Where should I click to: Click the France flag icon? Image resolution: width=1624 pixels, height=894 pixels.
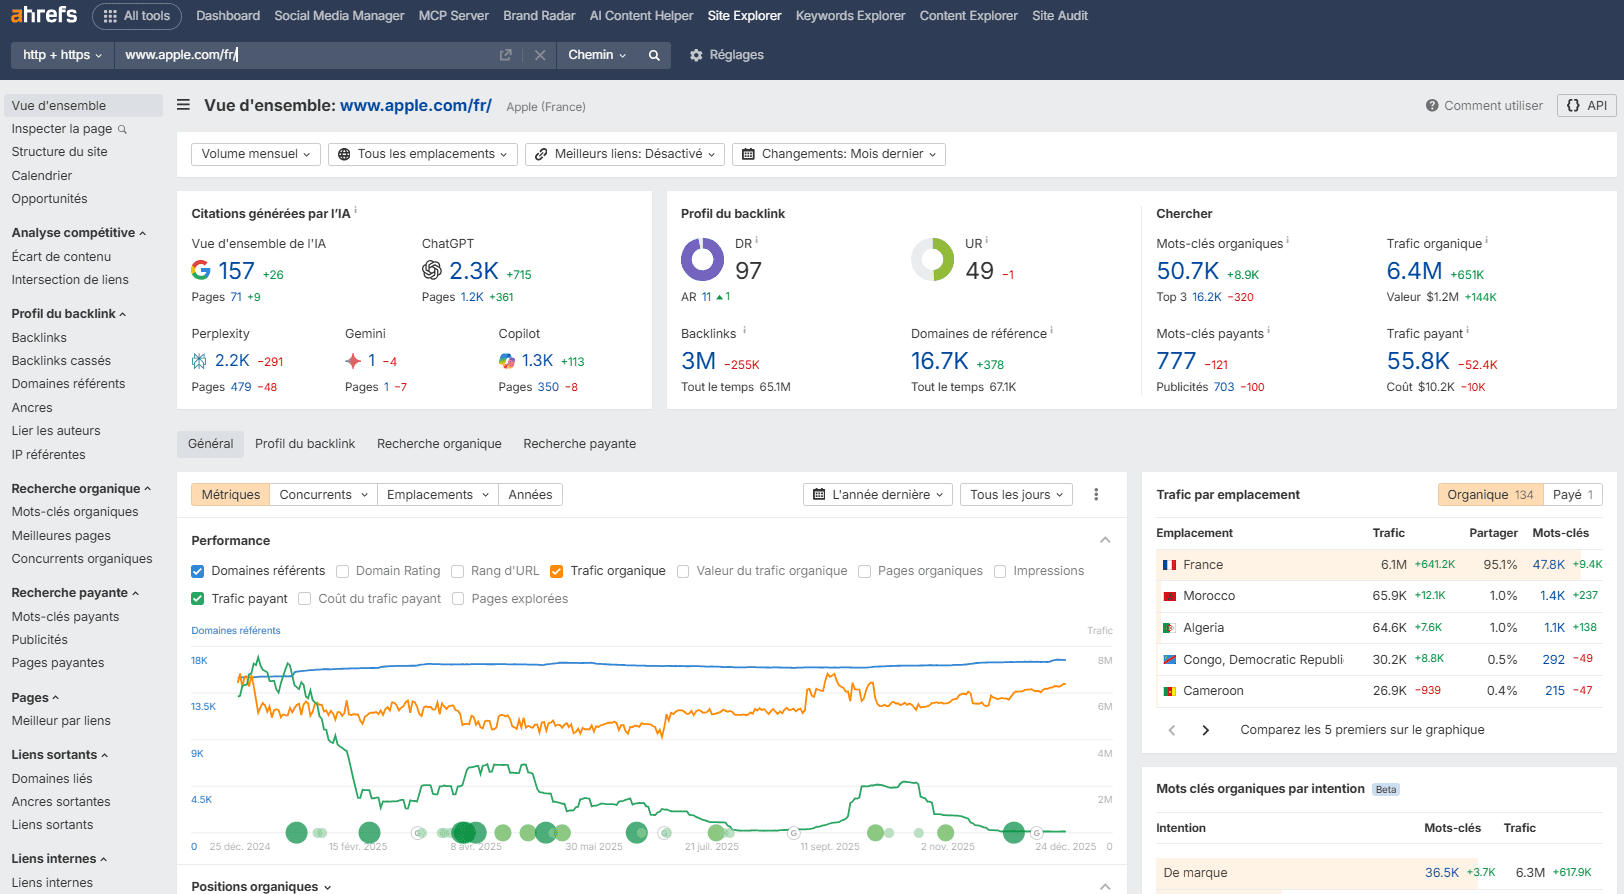pyautogui.click(x=1169, y=565)
